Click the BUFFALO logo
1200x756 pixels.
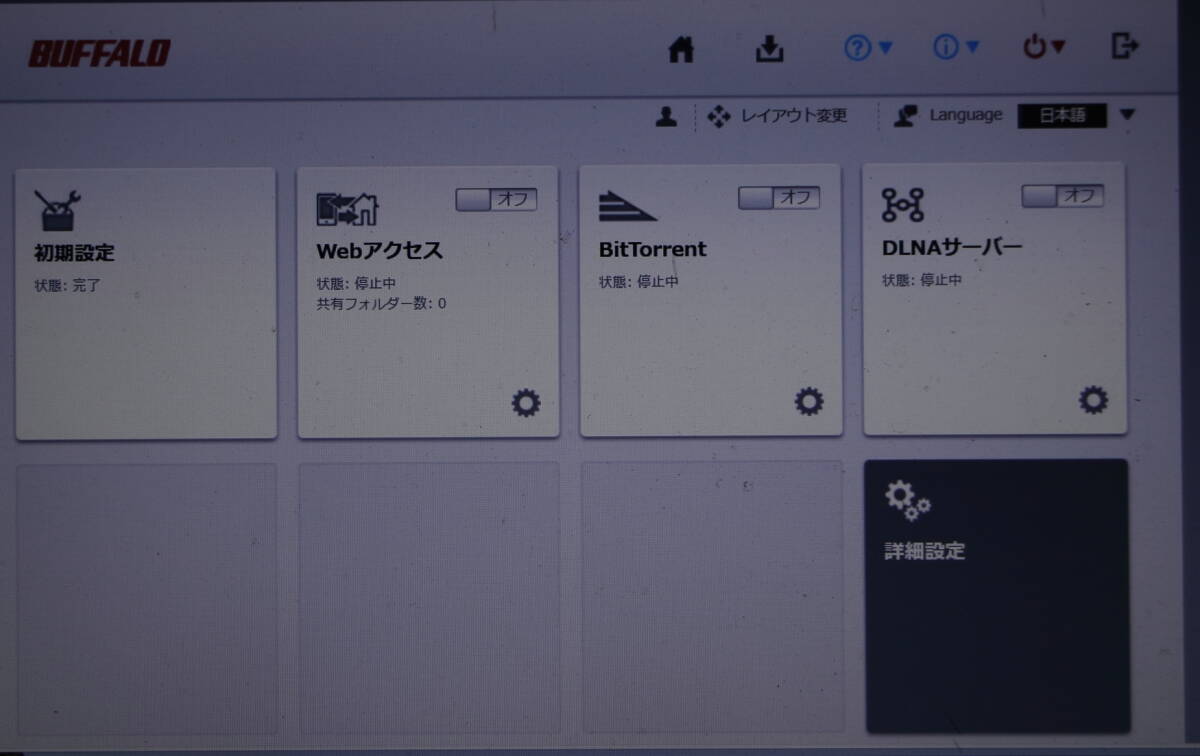(x=99, y=53)
